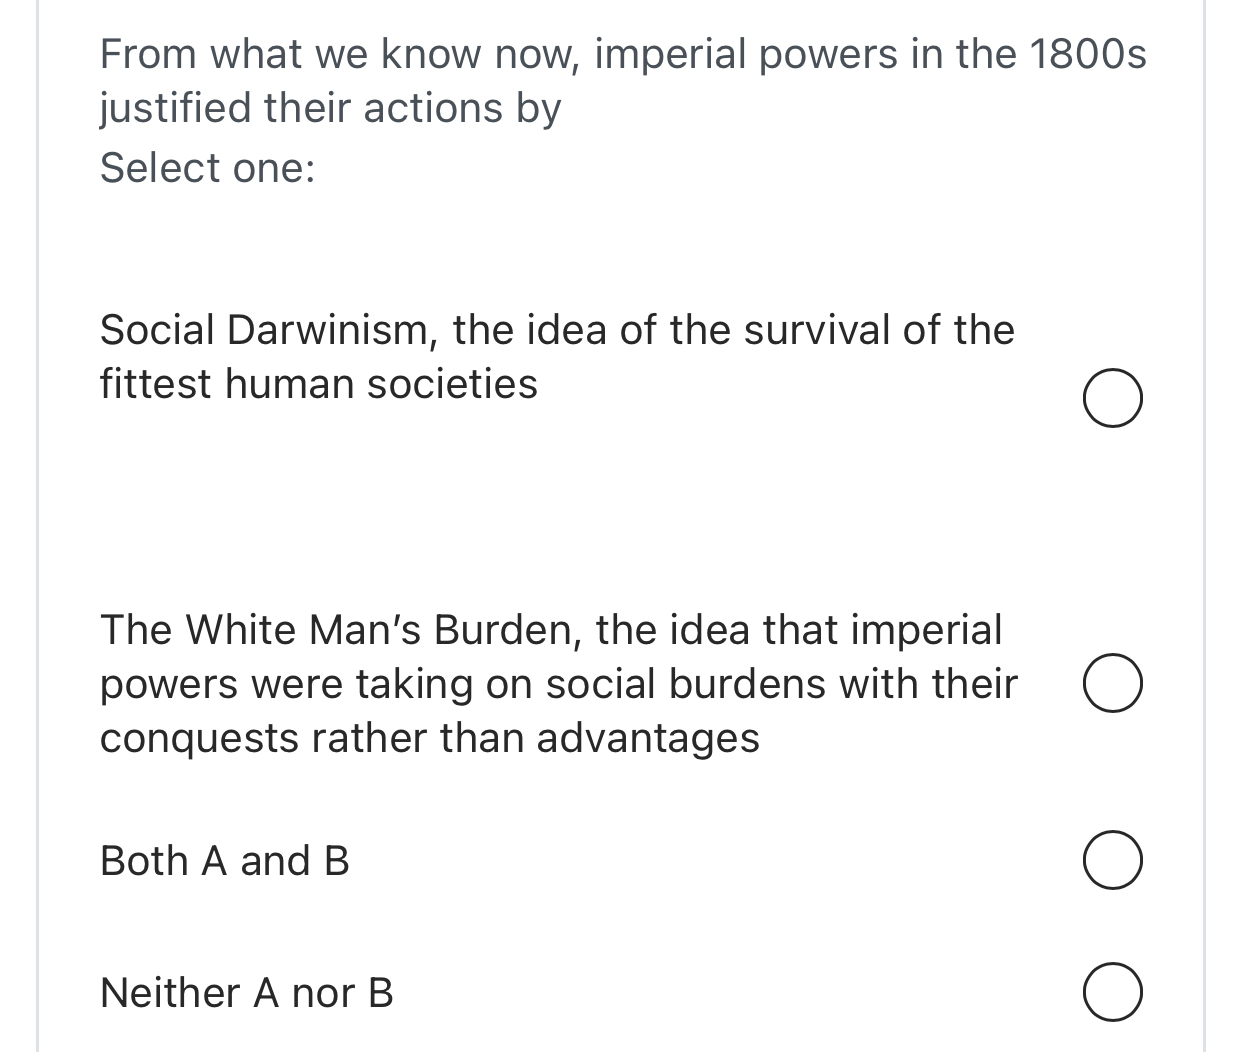Click the word 'Darwinism' in first option
This screenshot has height=1052, width=1238.
coord(332,330)
